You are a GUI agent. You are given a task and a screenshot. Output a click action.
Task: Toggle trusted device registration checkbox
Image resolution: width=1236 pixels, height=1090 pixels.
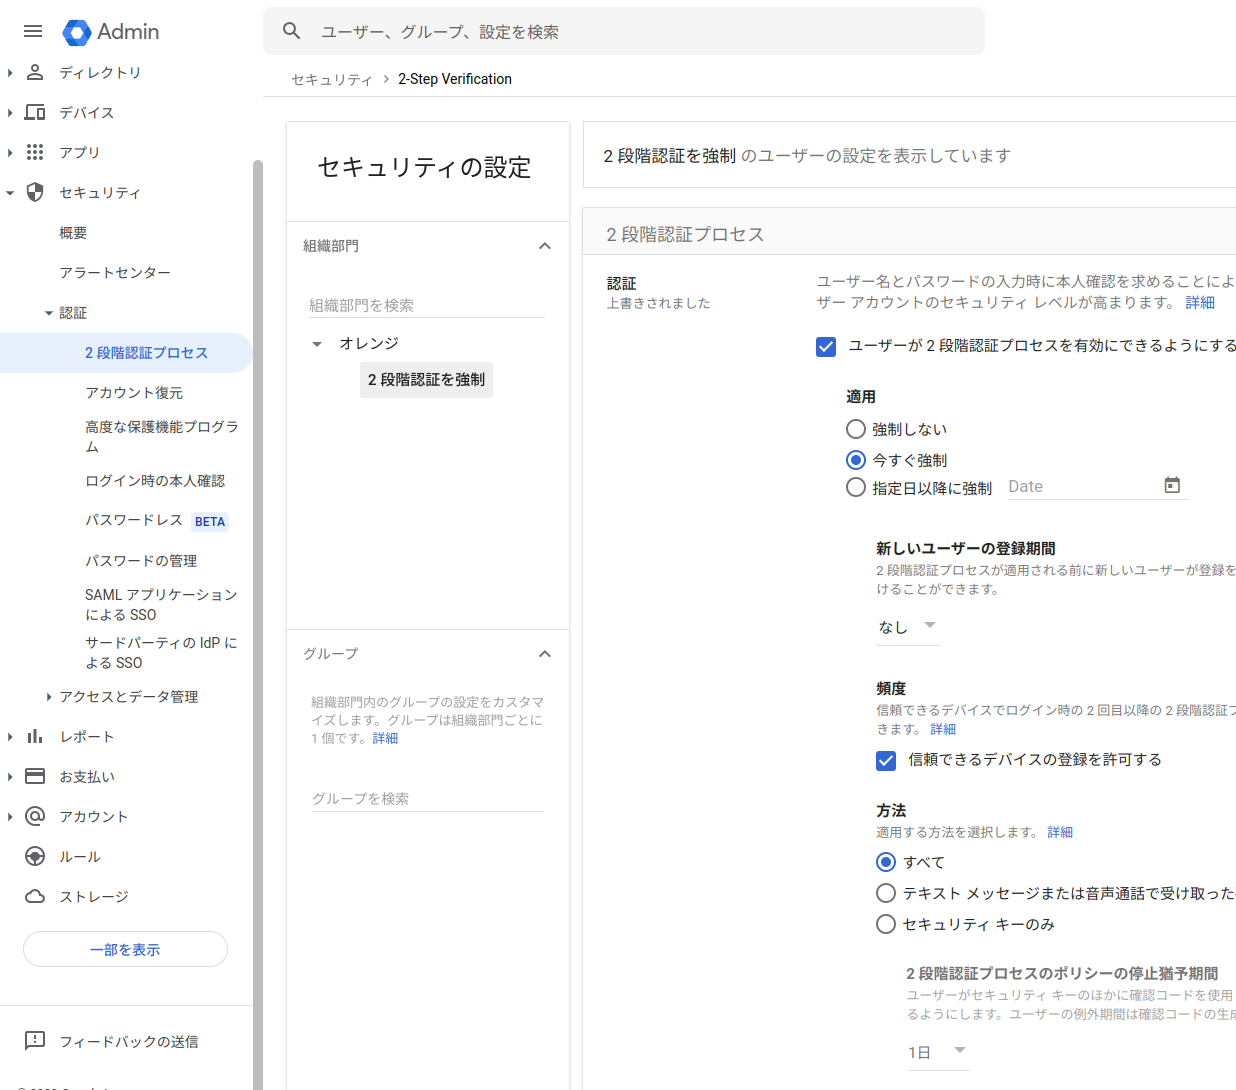click(886, 760)
